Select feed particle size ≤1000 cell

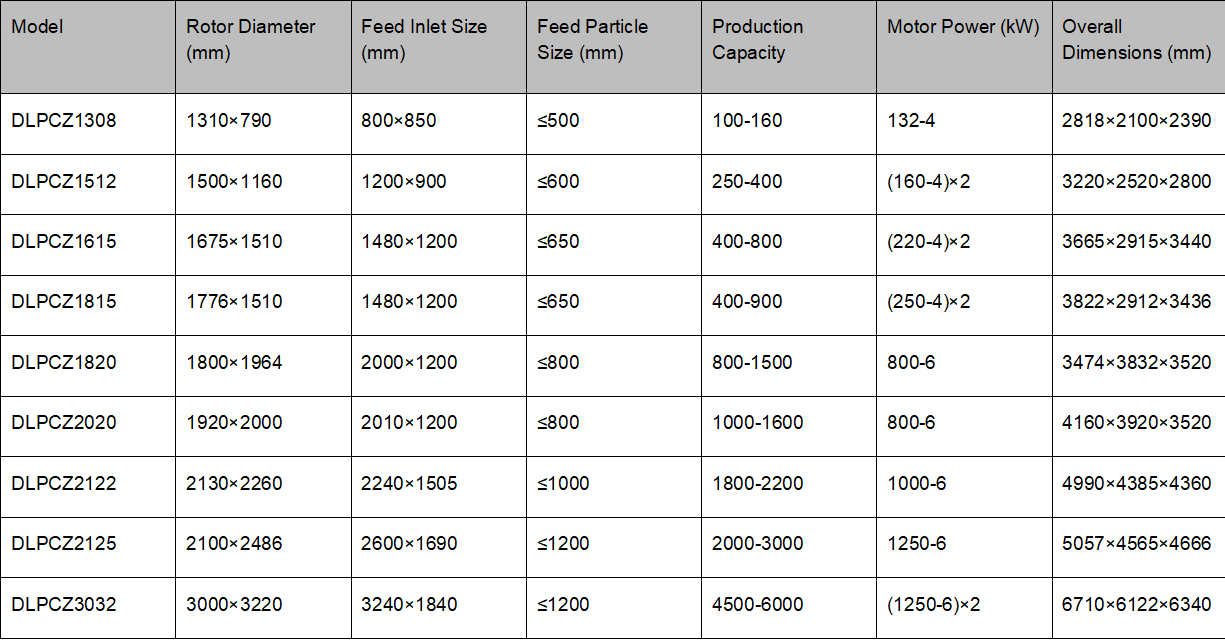pos(614,486)
